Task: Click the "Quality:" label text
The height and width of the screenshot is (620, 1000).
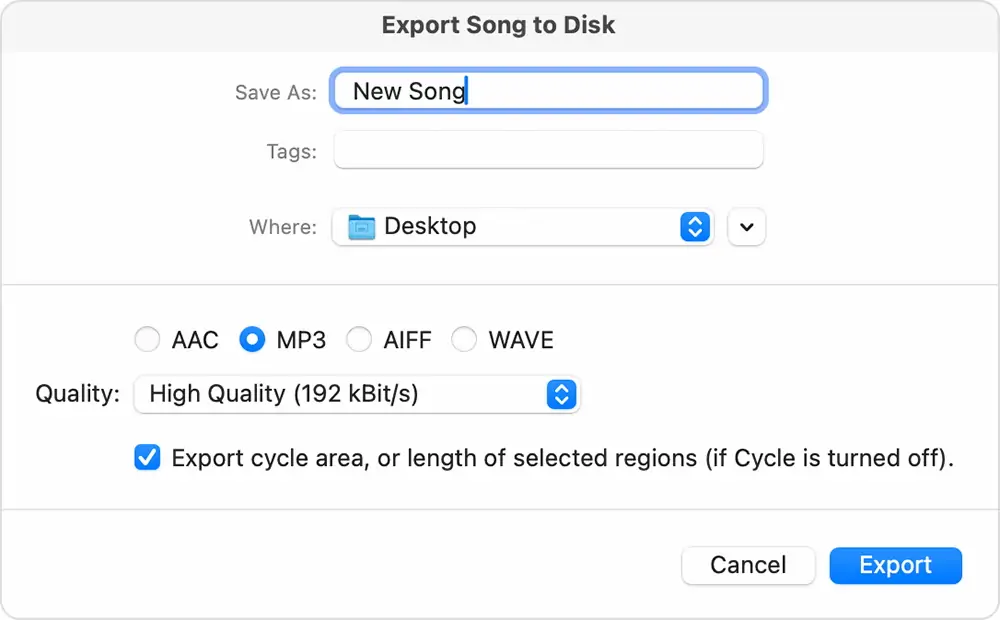Action: (x=77, y=394)
